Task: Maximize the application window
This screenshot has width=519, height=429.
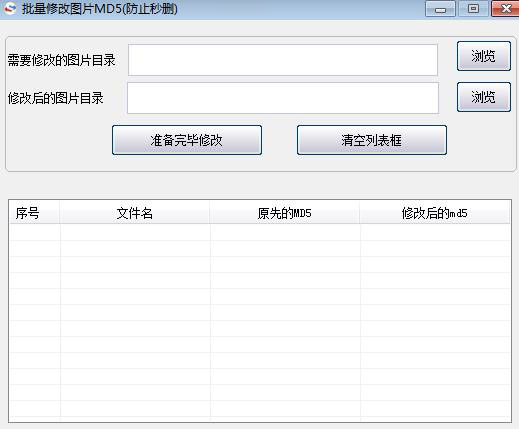Action: 473,9
